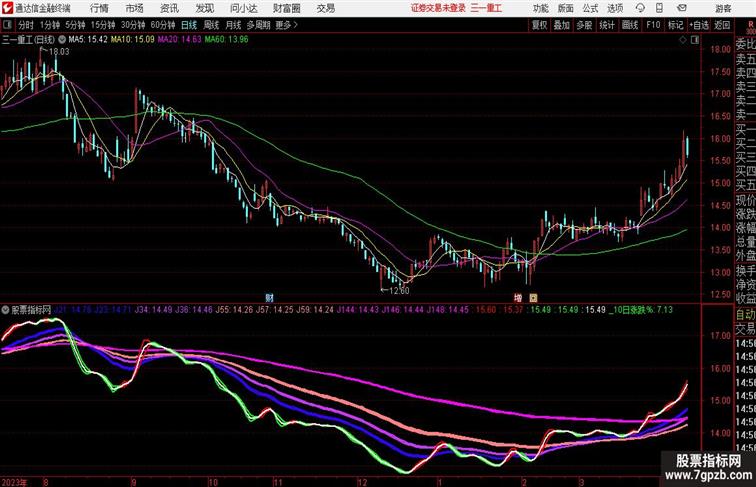Select the 周线 weekly period tab
This screenshot has height=487, width=756.
click(211, 25)
